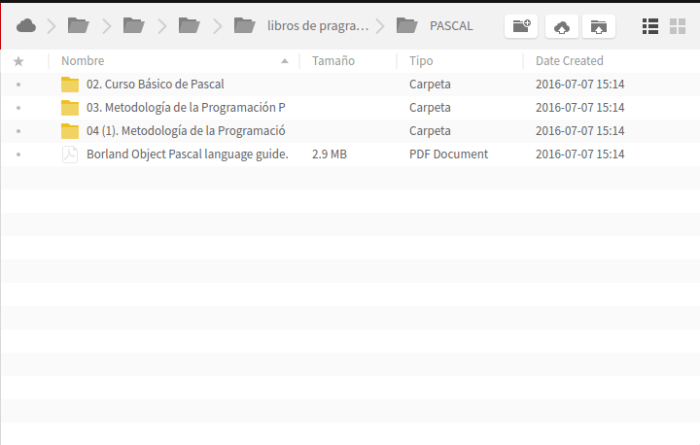The width and height of the screenshot is (700, 445).
Task: Create a new folder with the toolbar button
Action: pyautogui.click(x=521, y=26)
